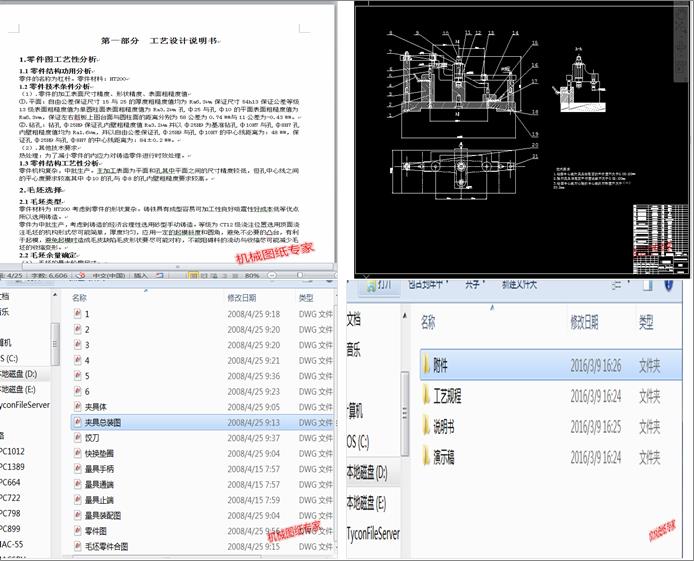The height and width of the screenshot is (561, 694).
Task: Open the view options dropdown arrow in folder window
Action: (x=628, y=284)
